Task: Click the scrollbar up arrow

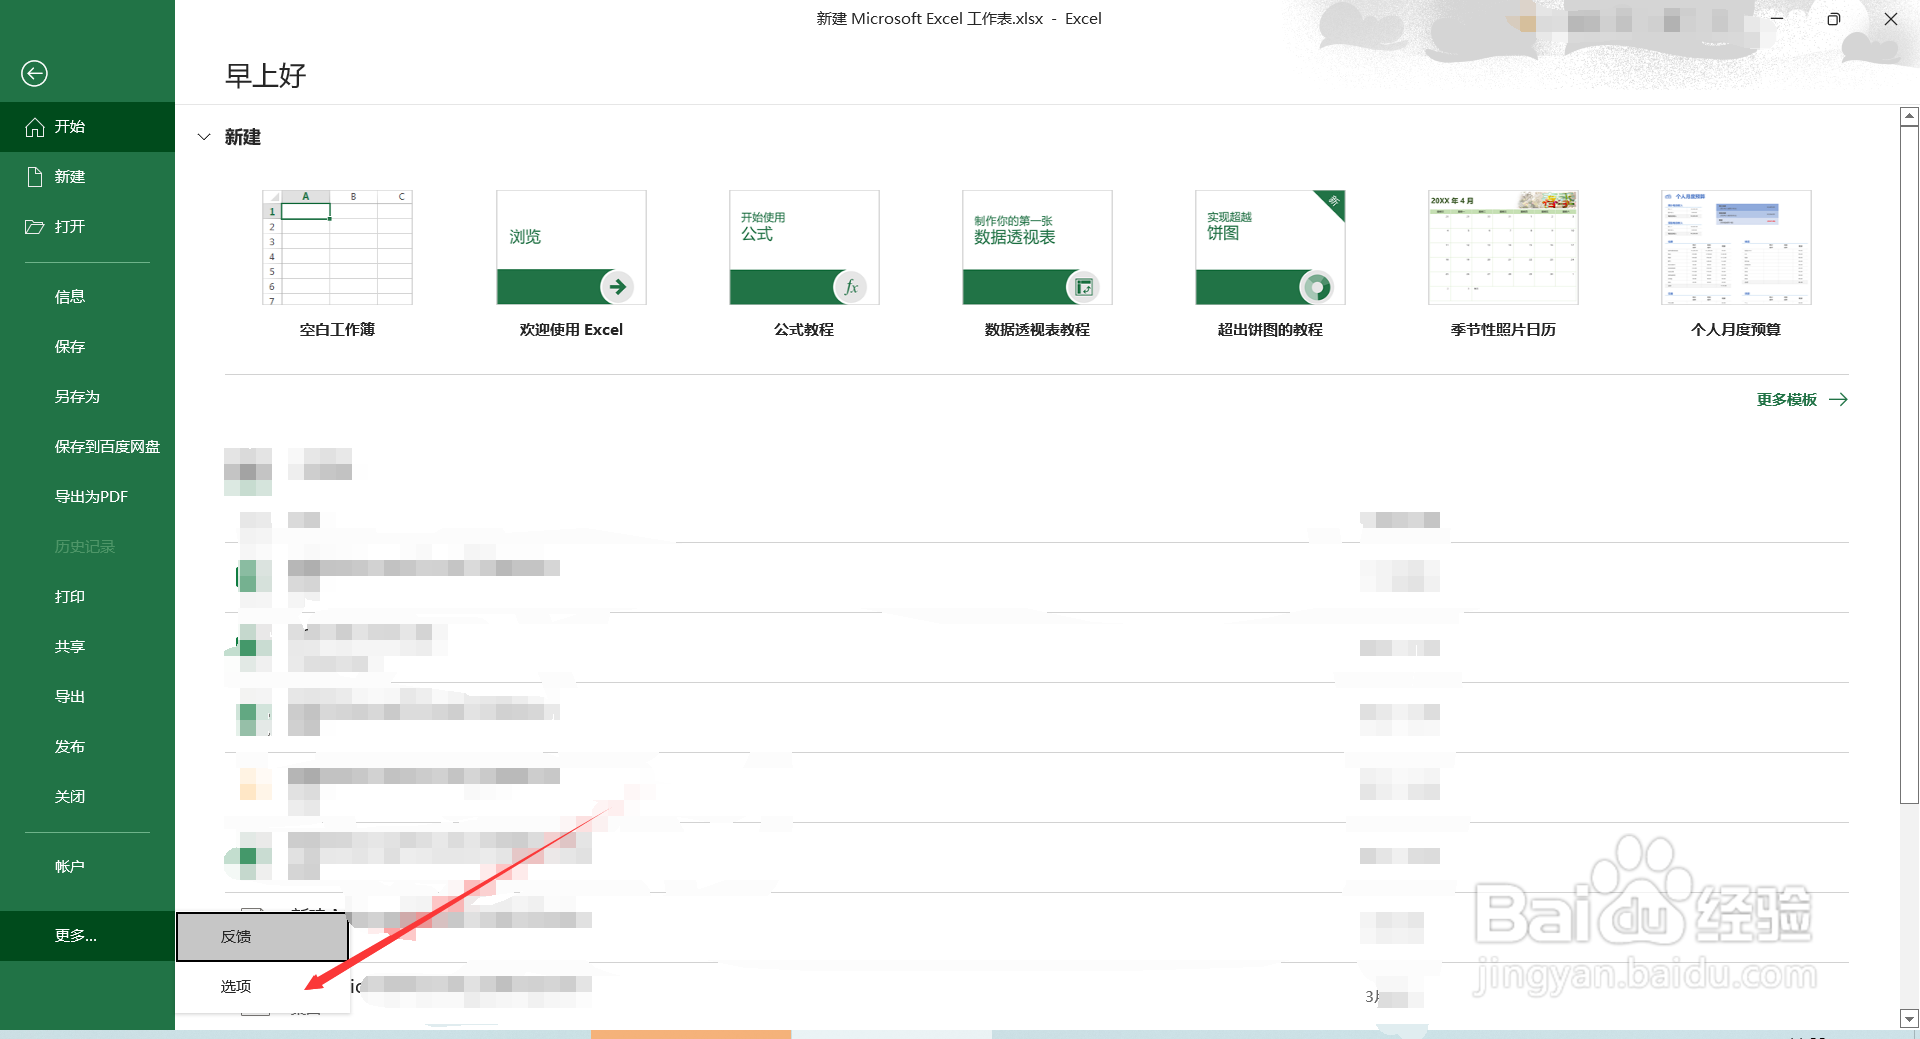Action: (1909, 117)
